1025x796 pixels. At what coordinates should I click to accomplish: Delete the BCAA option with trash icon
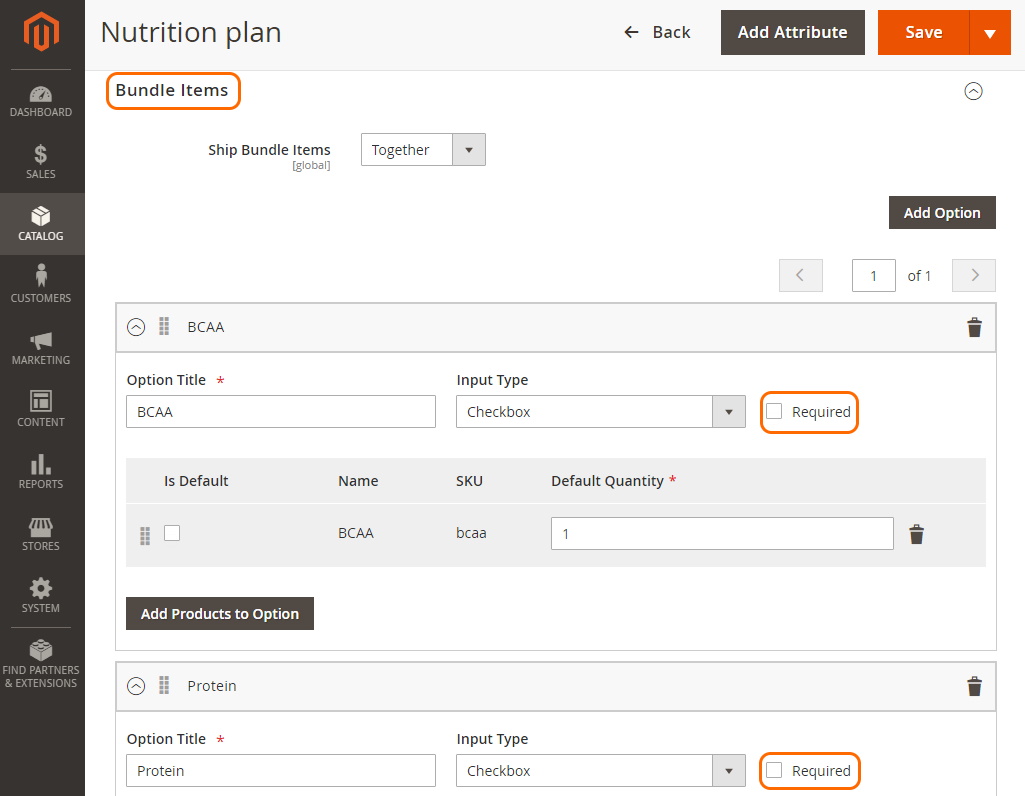(x=974, y=327)
